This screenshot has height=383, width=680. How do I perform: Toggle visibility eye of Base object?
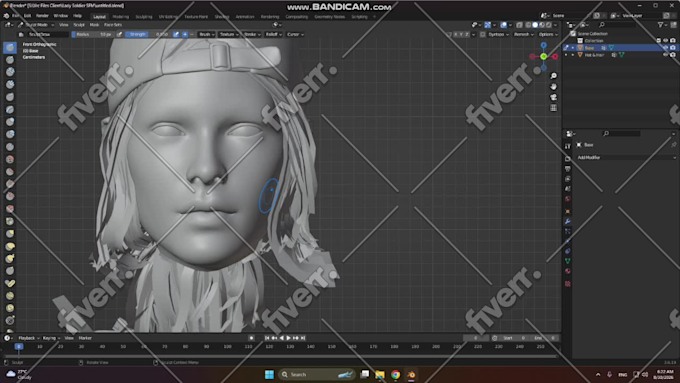[x=665, y=48]
